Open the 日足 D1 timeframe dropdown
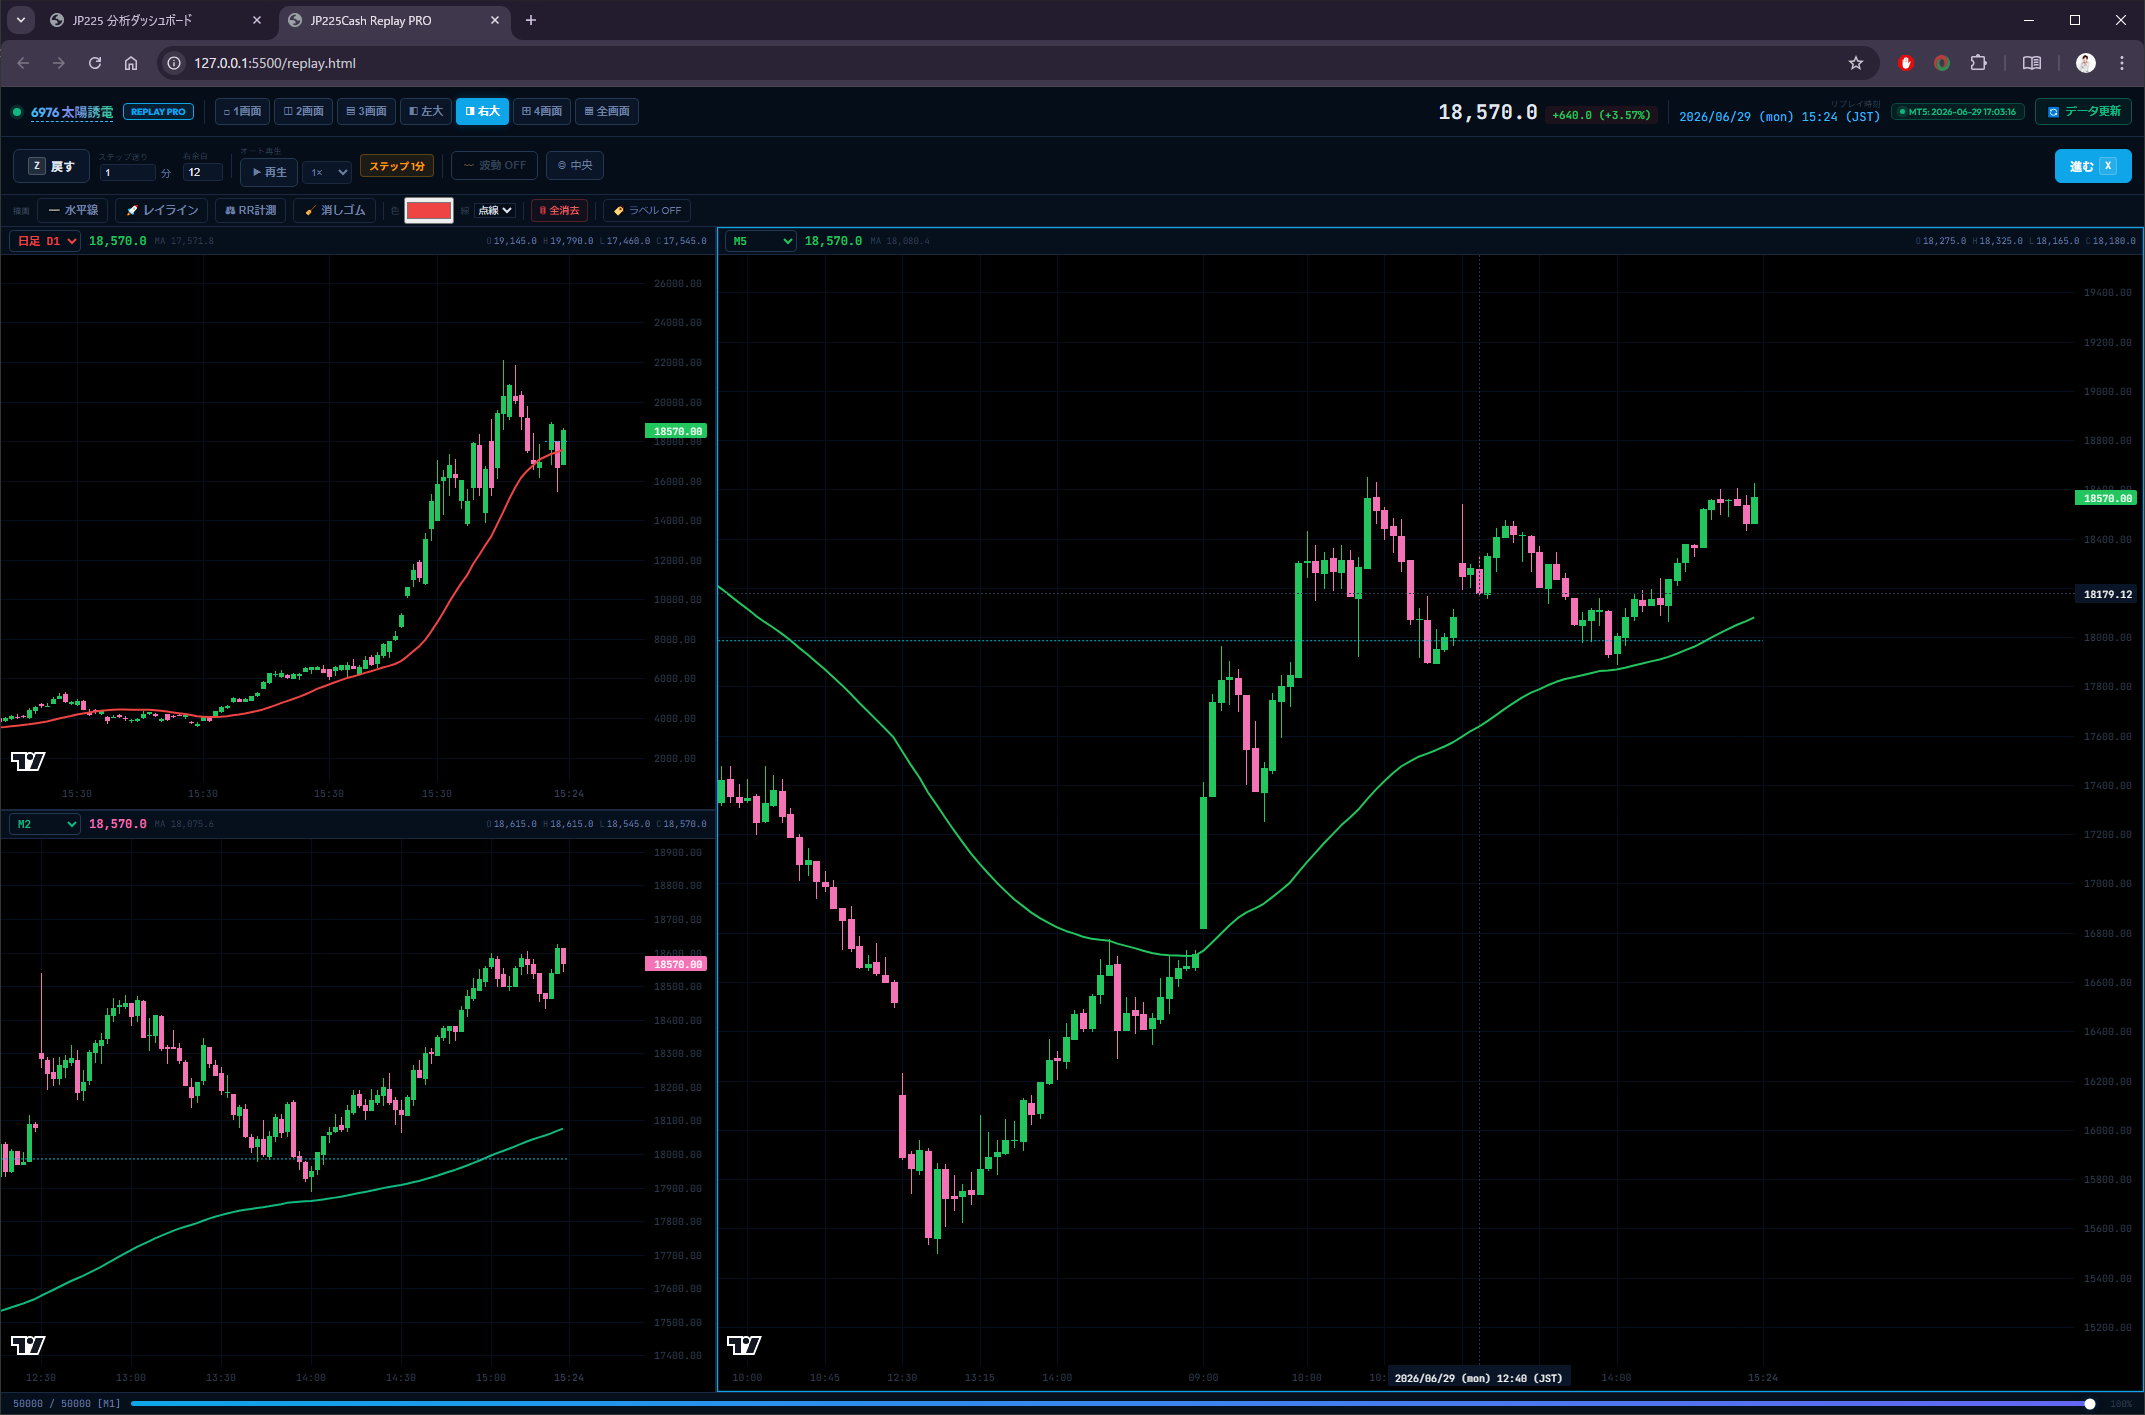Screen dimensions: 2145x1415 tap(45, 241)
